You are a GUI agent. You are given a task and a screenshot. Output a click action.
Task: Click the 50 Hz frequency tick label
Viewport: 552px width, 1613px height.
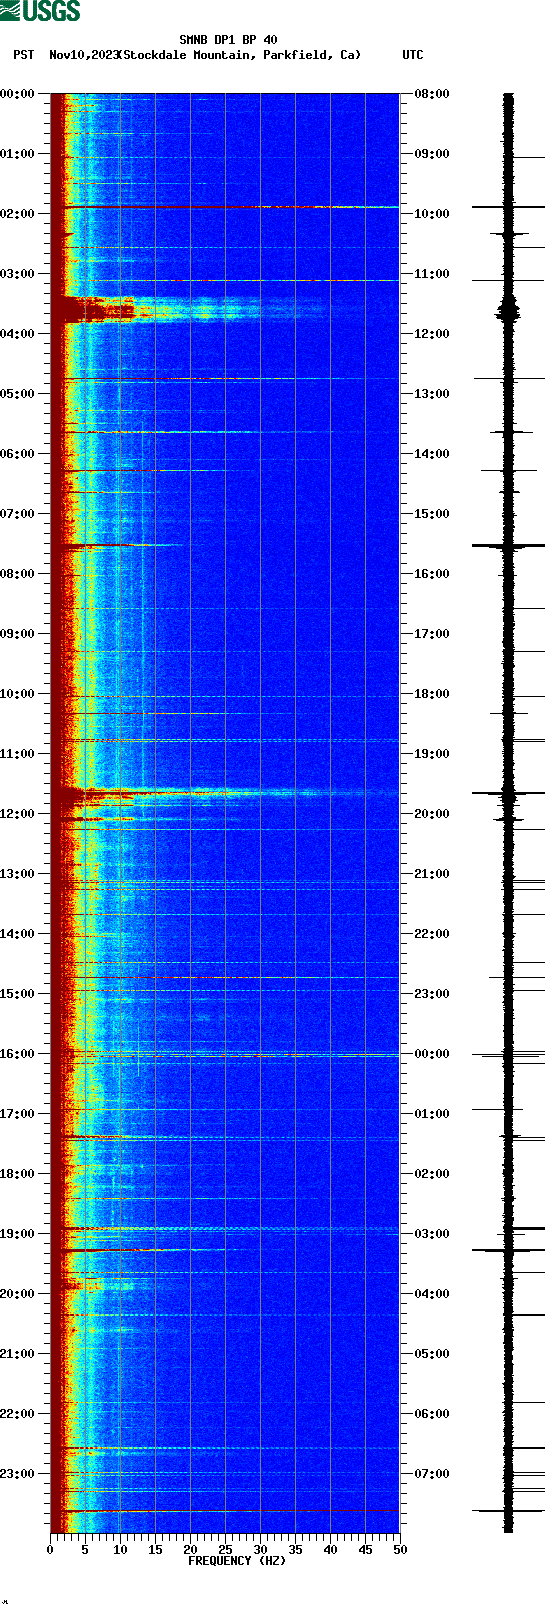tap(400, 1550)
